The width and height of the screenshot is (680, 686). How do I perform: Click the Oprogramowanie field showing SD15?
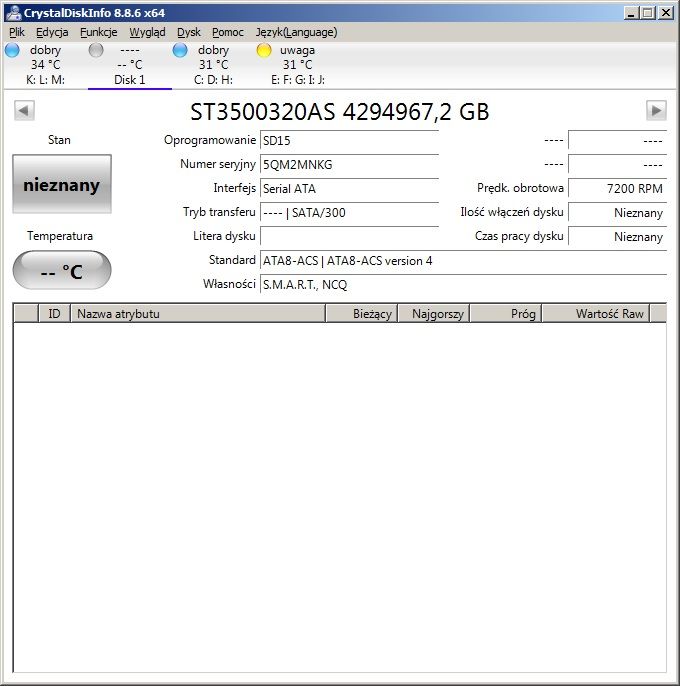(349, 140)
